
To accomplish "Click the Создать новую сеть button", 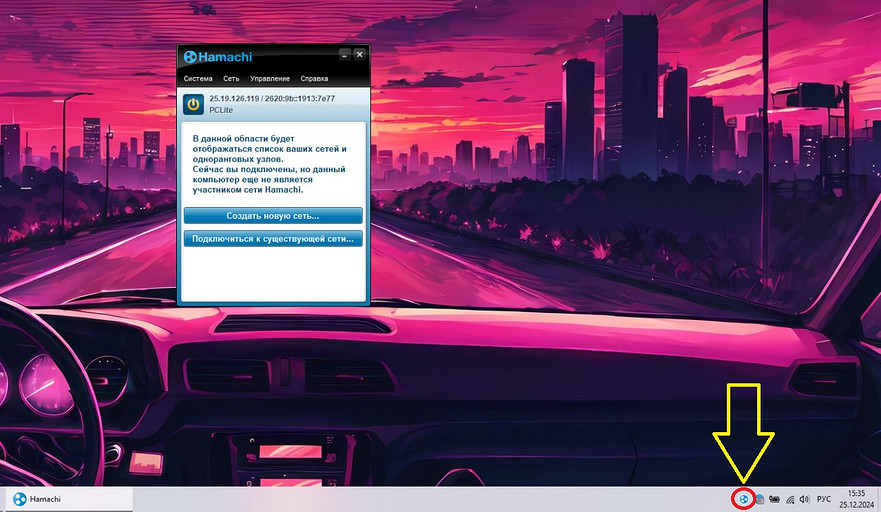I will pyautogui.click(x=272, y=216).
